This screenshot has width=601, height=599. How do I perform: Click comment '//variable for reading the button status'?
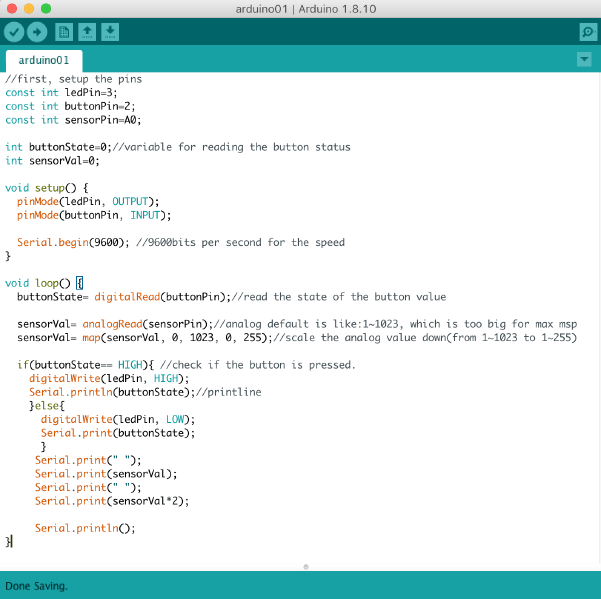coord(231,147)
